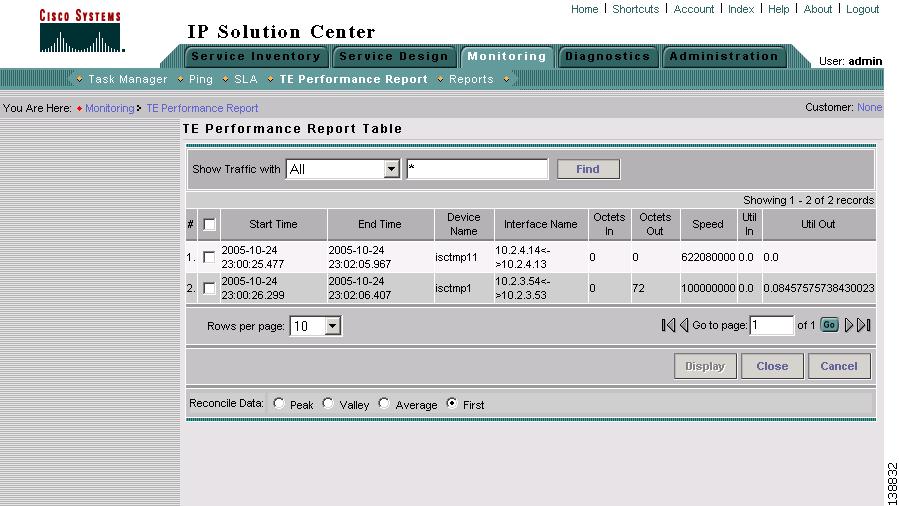
Task: Click the Find button
Action: tap(588, 169)
